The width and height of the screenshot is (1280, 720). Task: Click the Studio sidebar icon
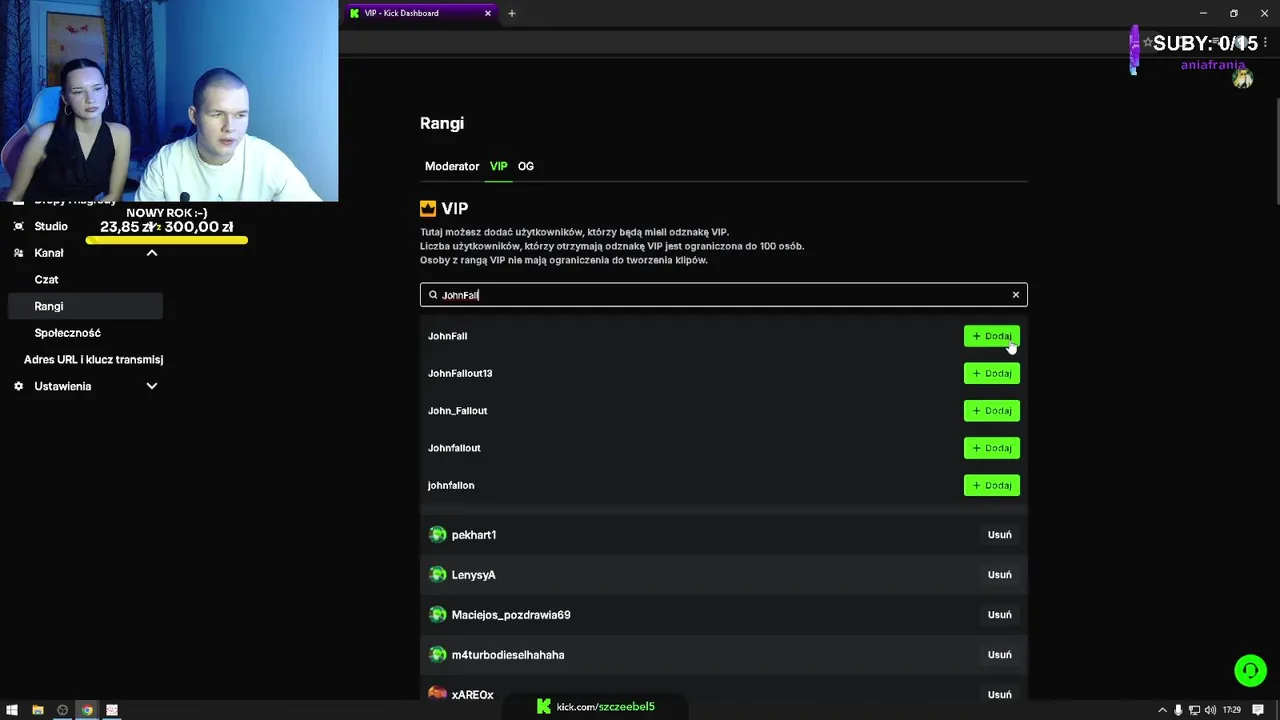[18, 227]
